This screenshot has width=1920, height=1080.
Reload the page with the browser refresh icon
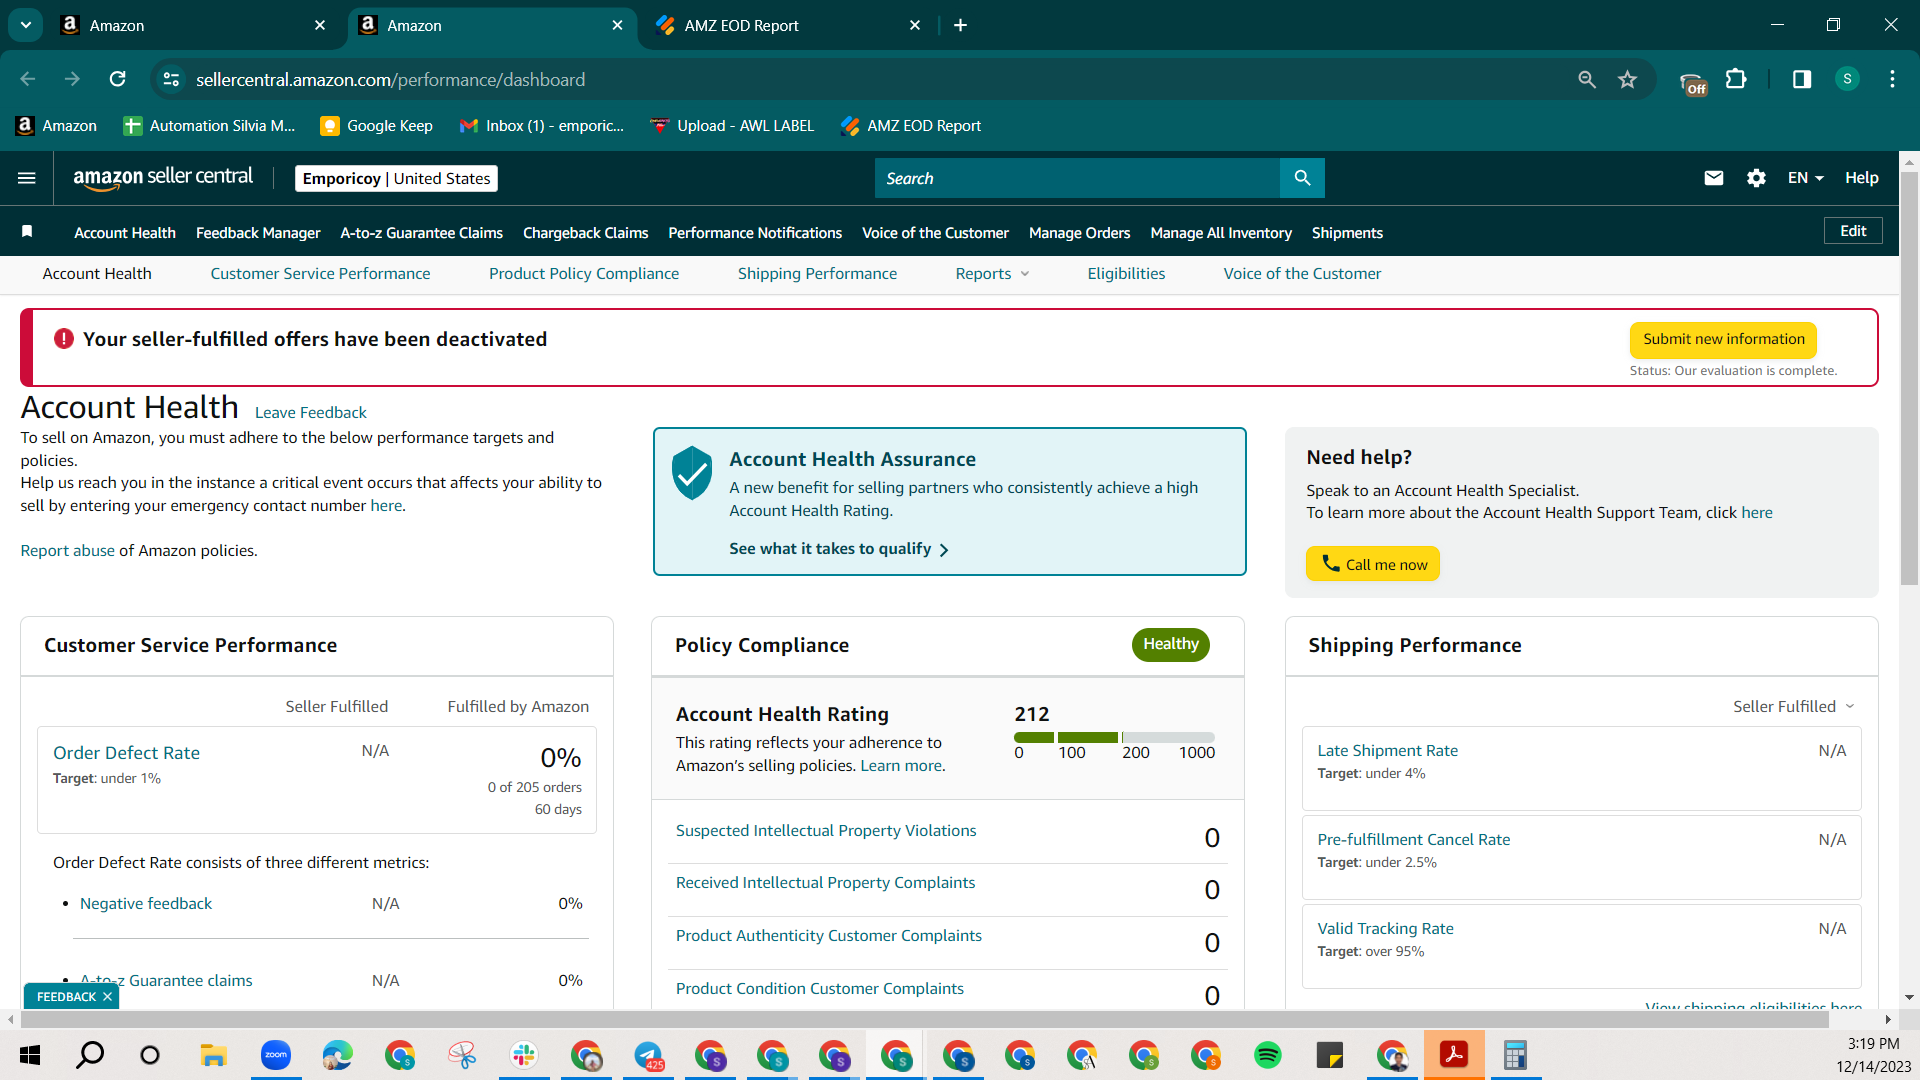(117, 79)
